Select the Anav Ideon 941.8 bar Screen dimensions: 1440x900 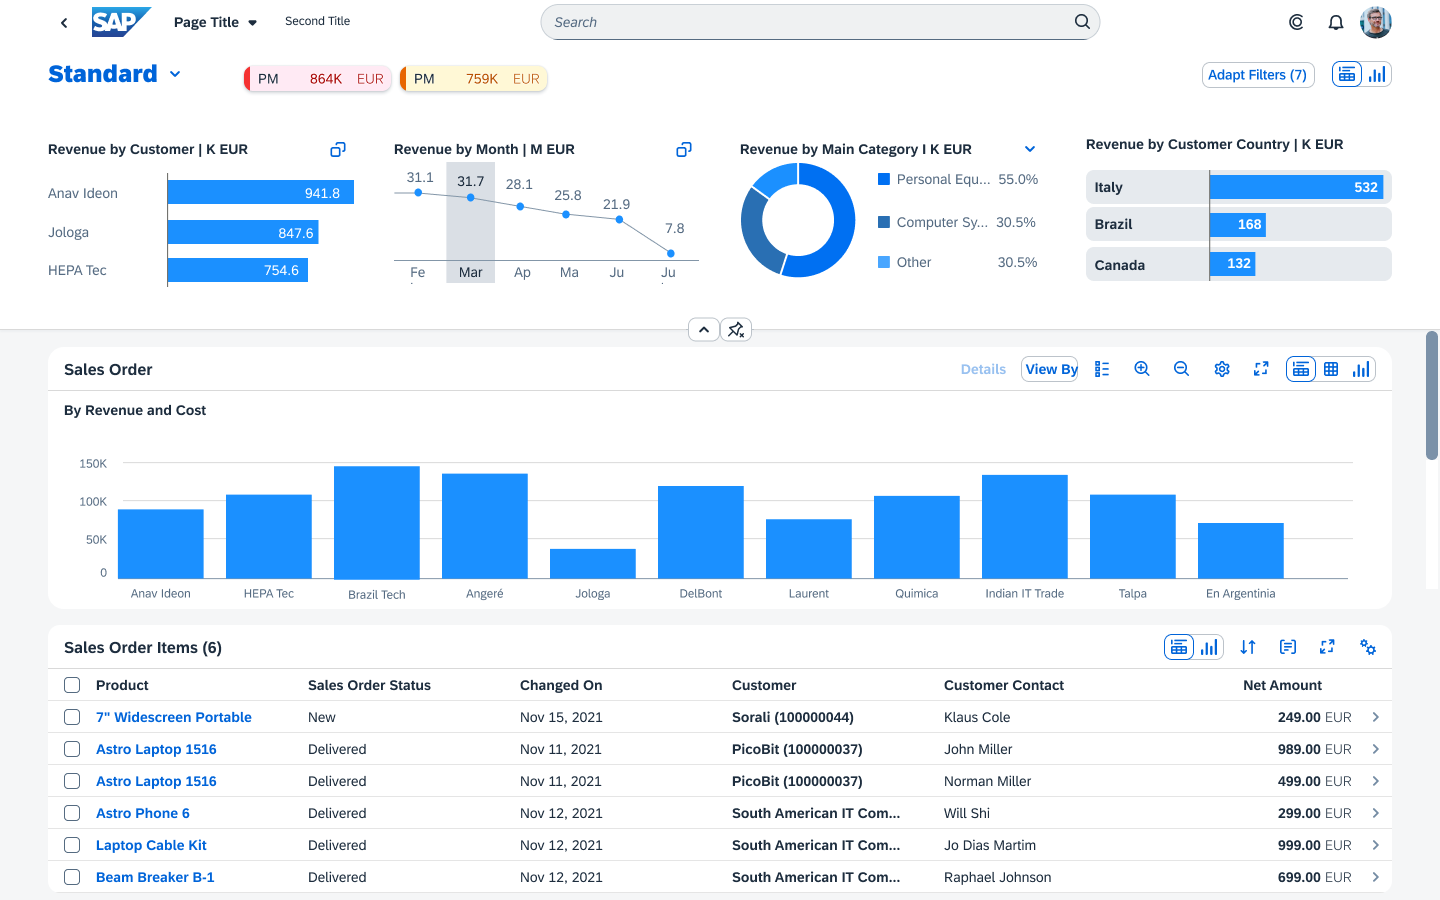(x=261, y=193)
